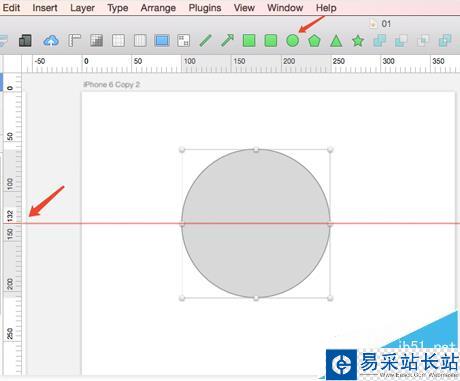The image size is (460, 381).
Task: Apply the Intersect boolean operation
Action: coord(423,41)
